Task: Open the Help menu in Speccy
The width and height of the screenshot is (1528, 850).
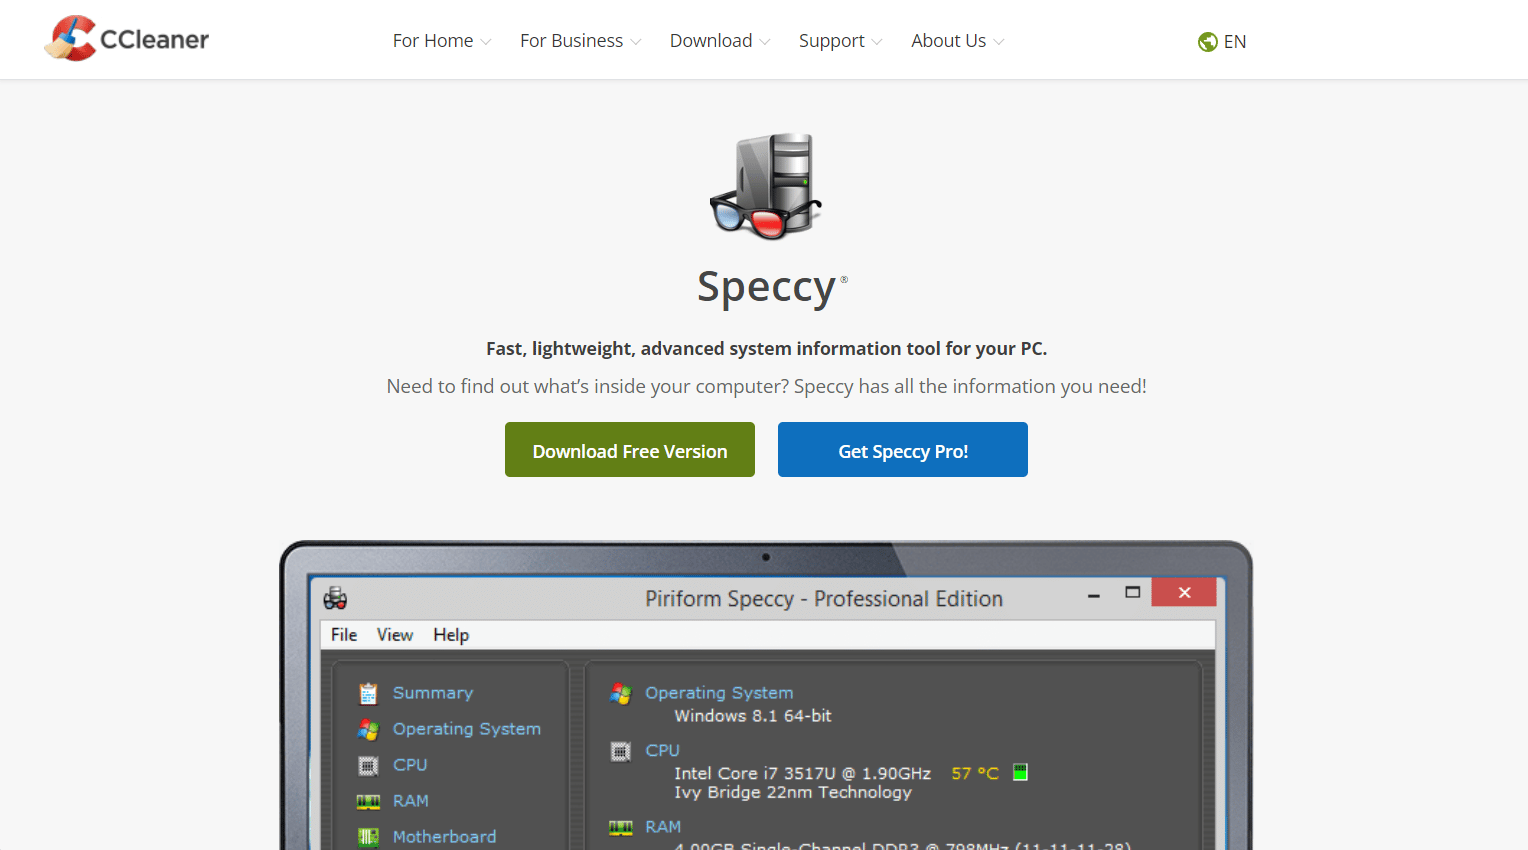Action: pyautogui.click(x=451, y=635)
